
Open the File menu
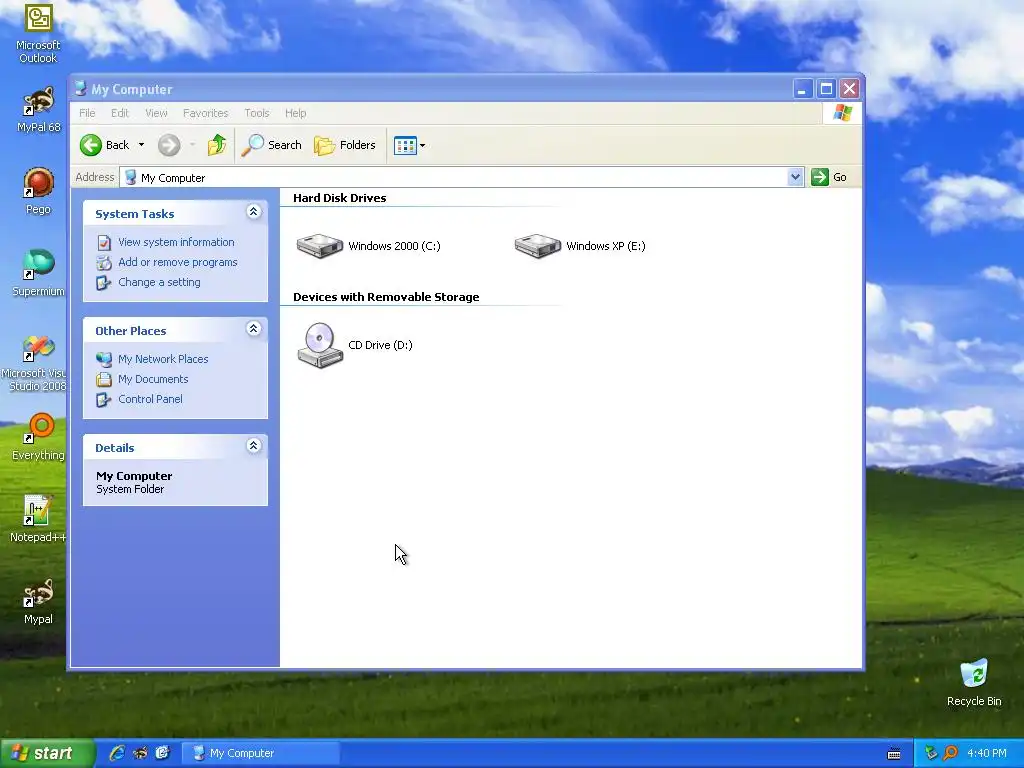pyautogui.click(x=87, y=113)
